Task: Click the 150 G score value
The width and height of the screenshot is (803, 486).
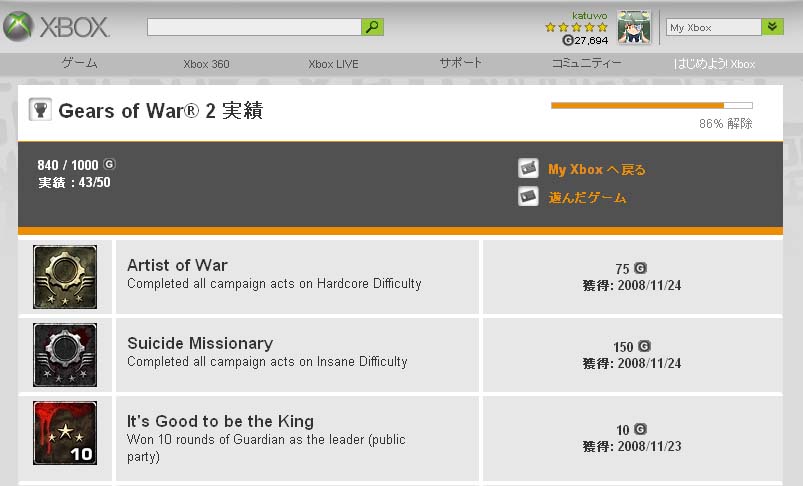Action: [623, 347]
